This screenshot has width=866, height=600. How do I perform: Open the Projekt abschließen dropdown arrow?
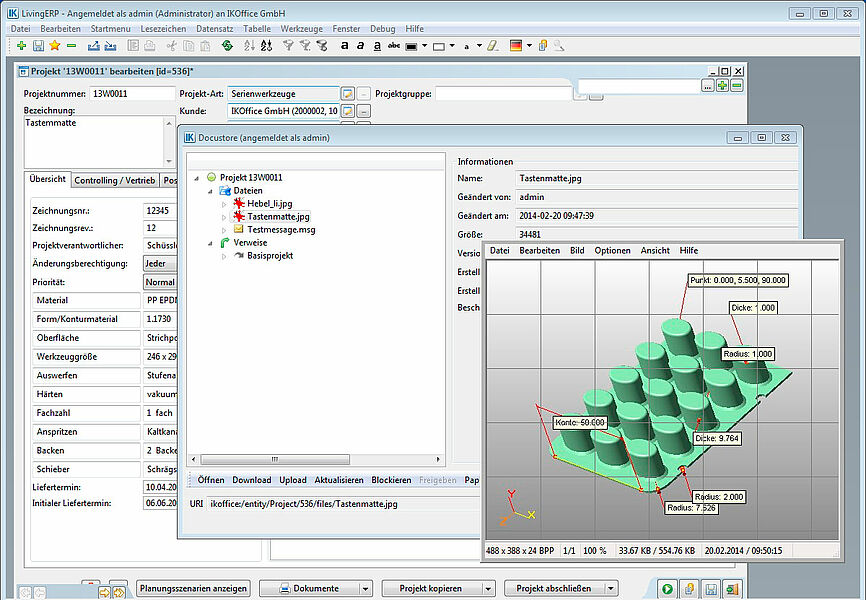point(611,589)
